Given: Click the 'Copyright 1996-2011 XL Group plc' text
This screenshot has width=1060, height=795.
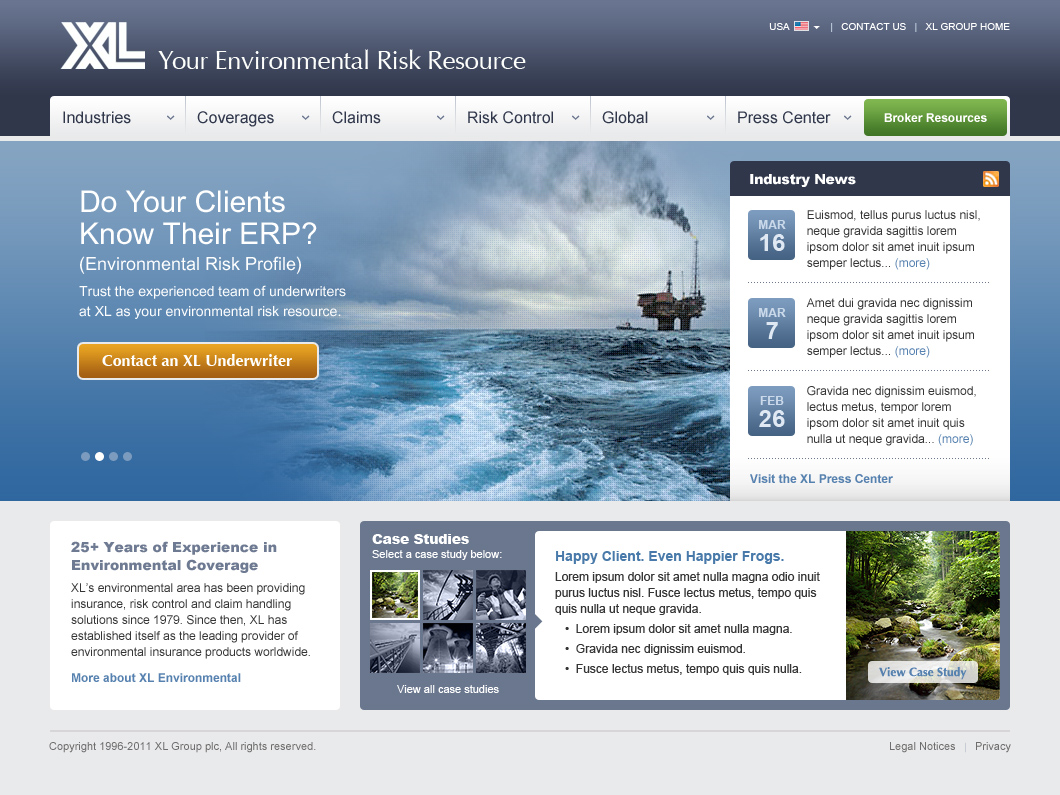Looking at the screenshot, I should tap(134, 746).
